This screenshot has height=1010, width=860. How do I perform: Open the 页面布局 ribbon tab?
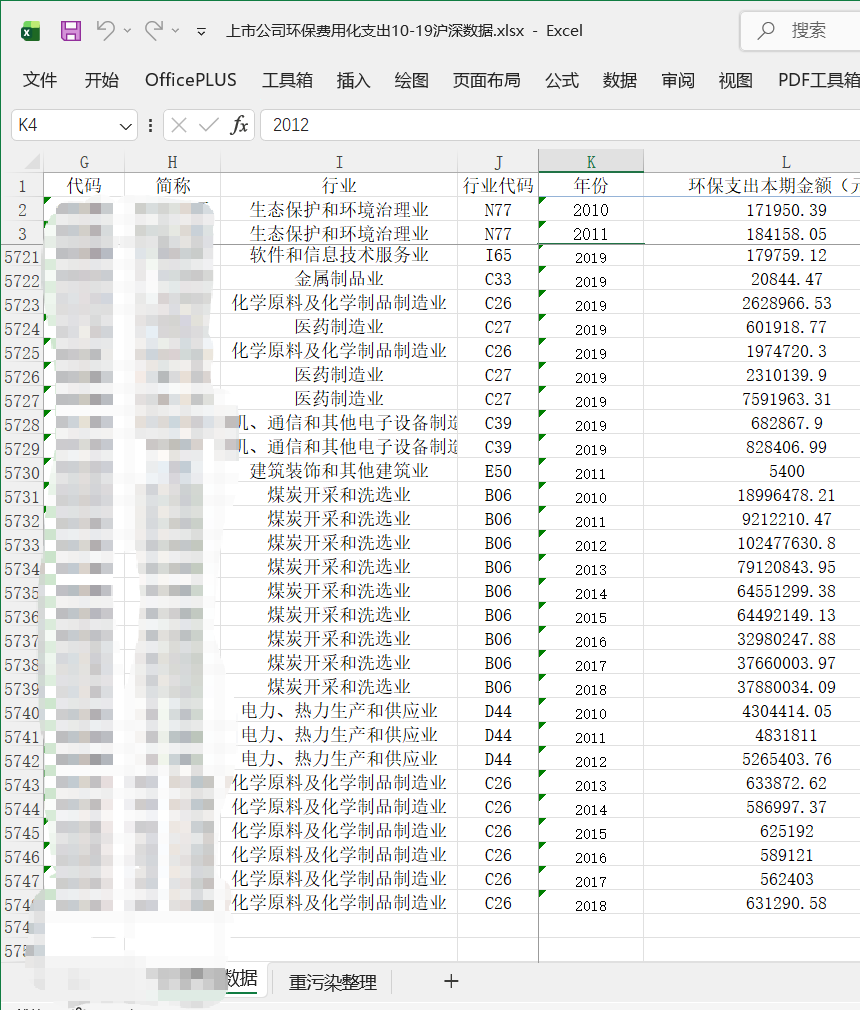click(486, 80)
